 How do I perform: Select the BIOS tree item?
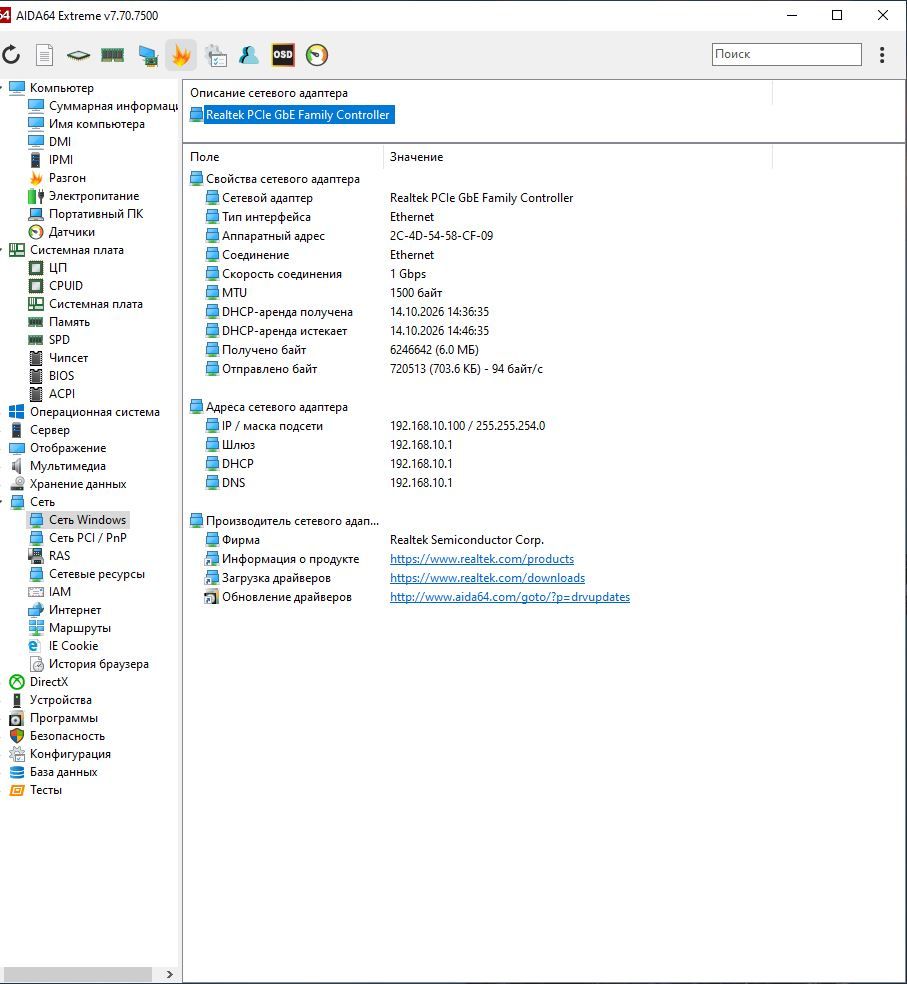[62, 376]
